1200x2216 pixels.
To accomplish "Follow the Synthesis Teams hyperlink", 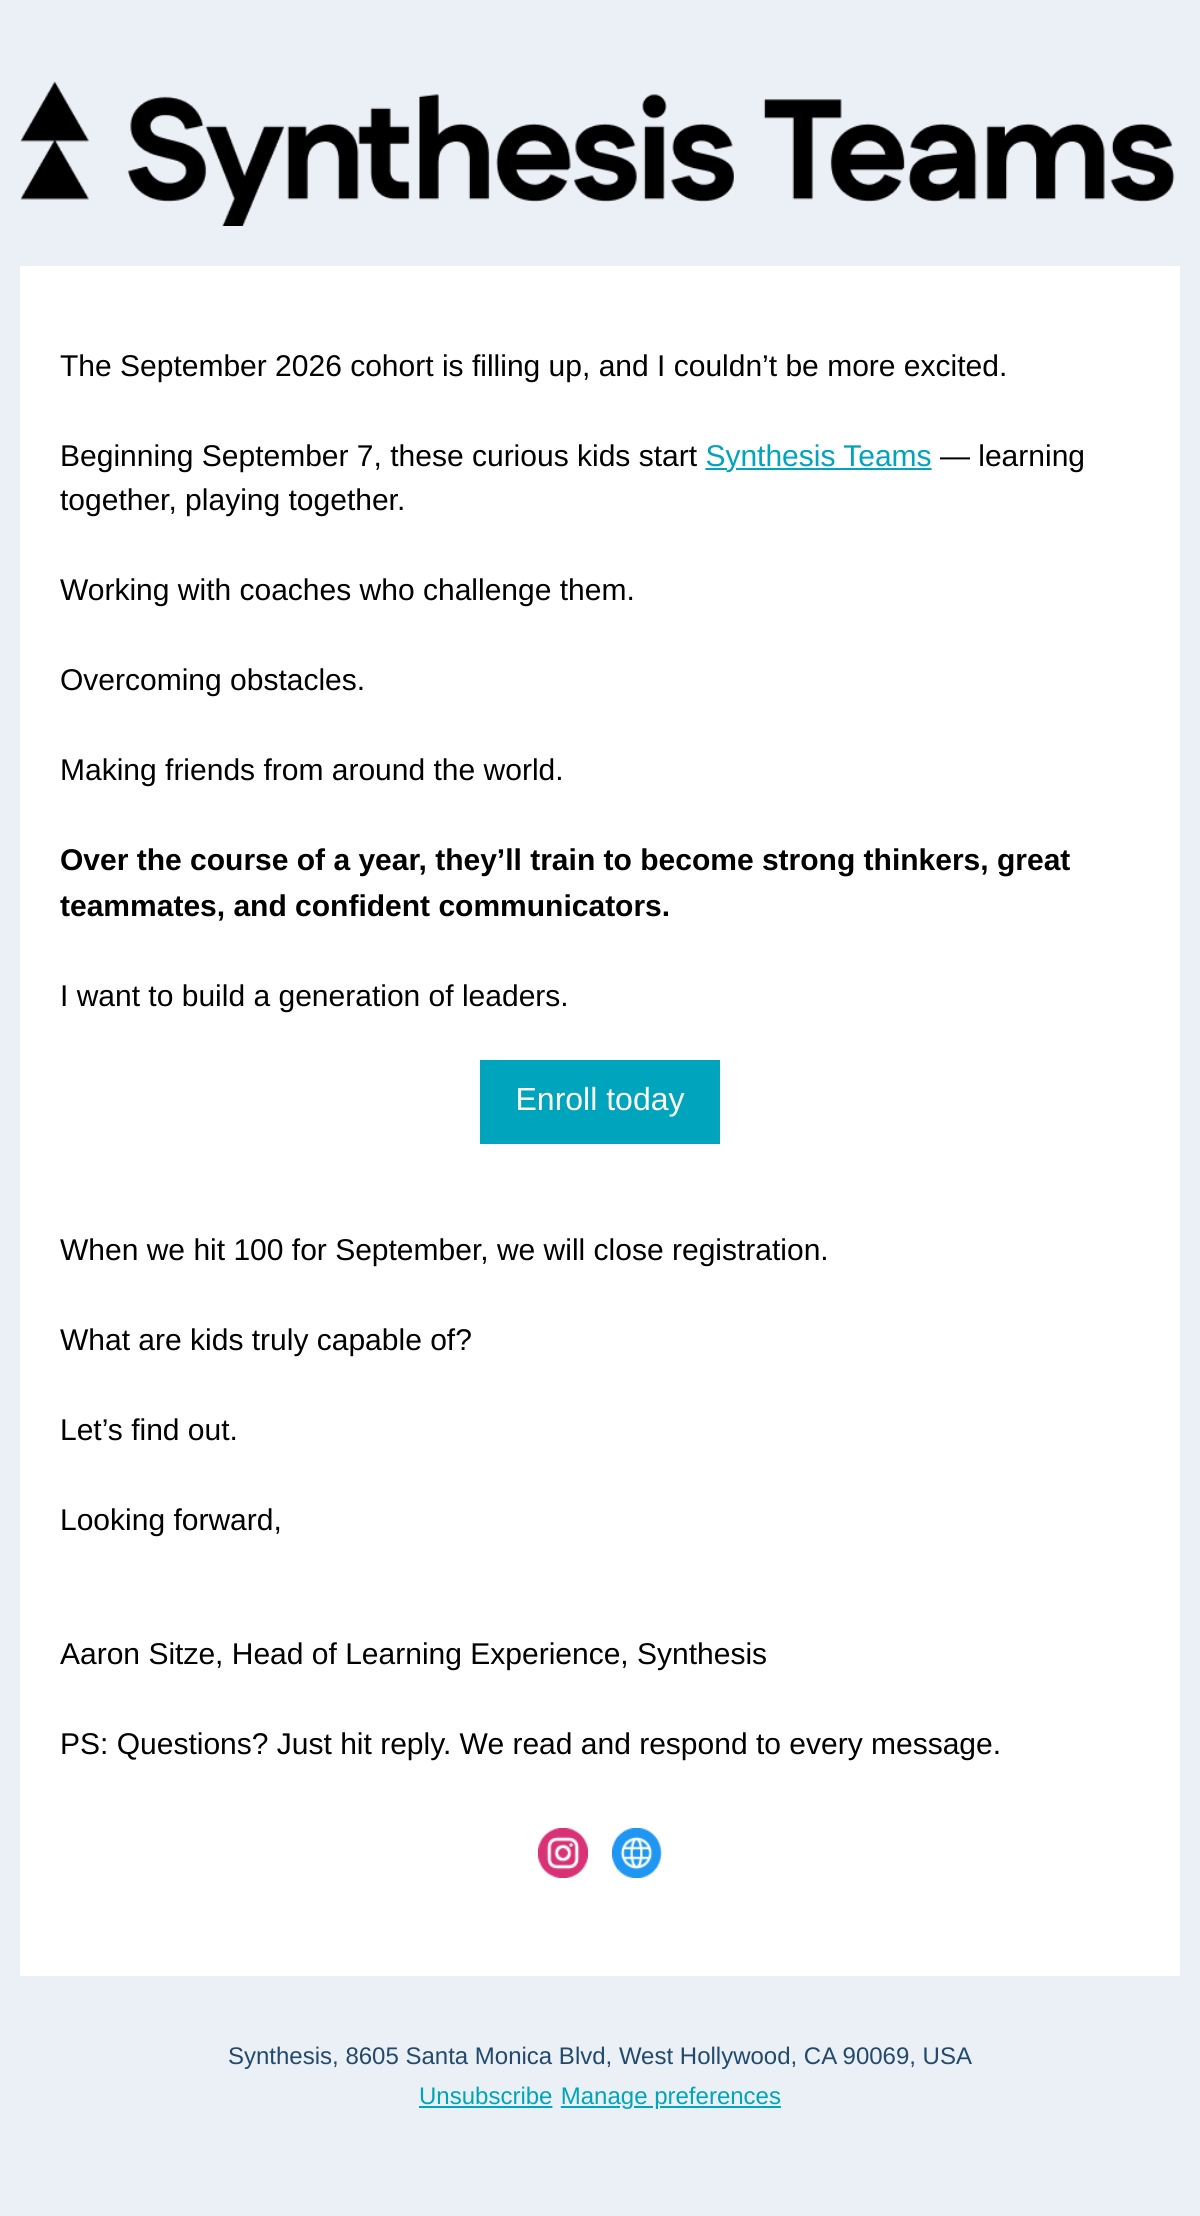I will (x=818, y=456).
